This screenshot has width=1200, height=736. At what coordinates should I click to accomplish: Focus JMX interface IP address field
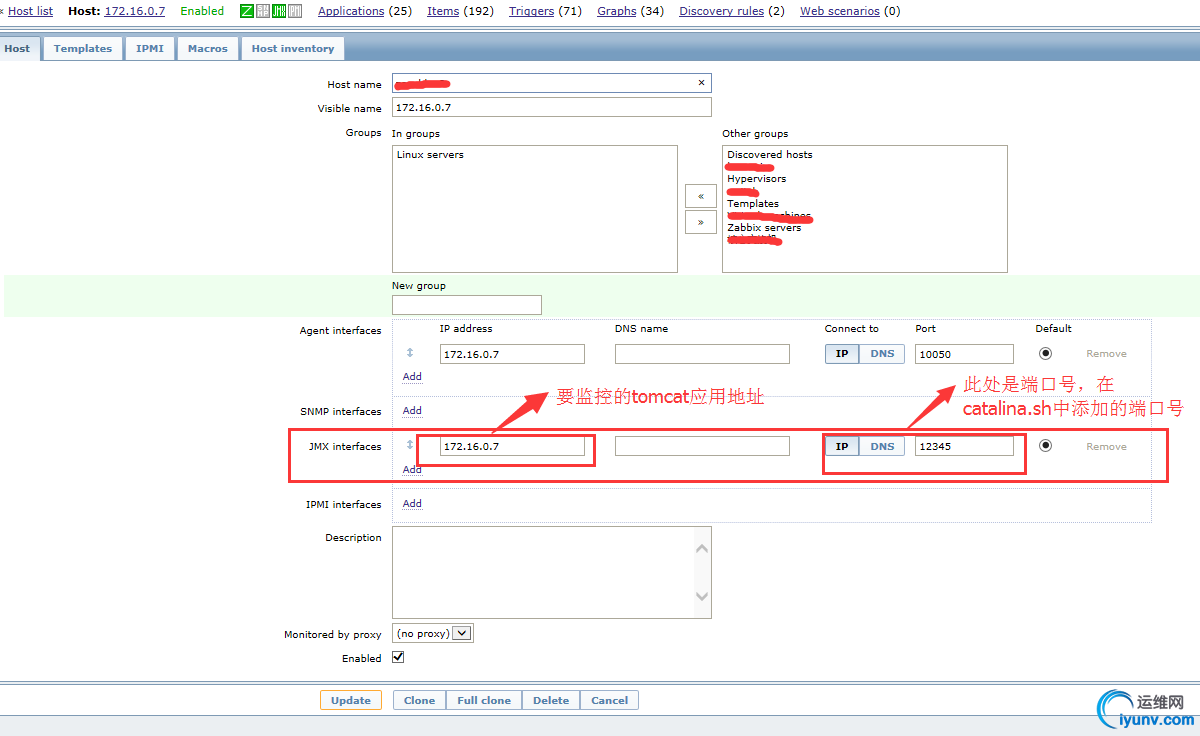[x=512, y=447]
